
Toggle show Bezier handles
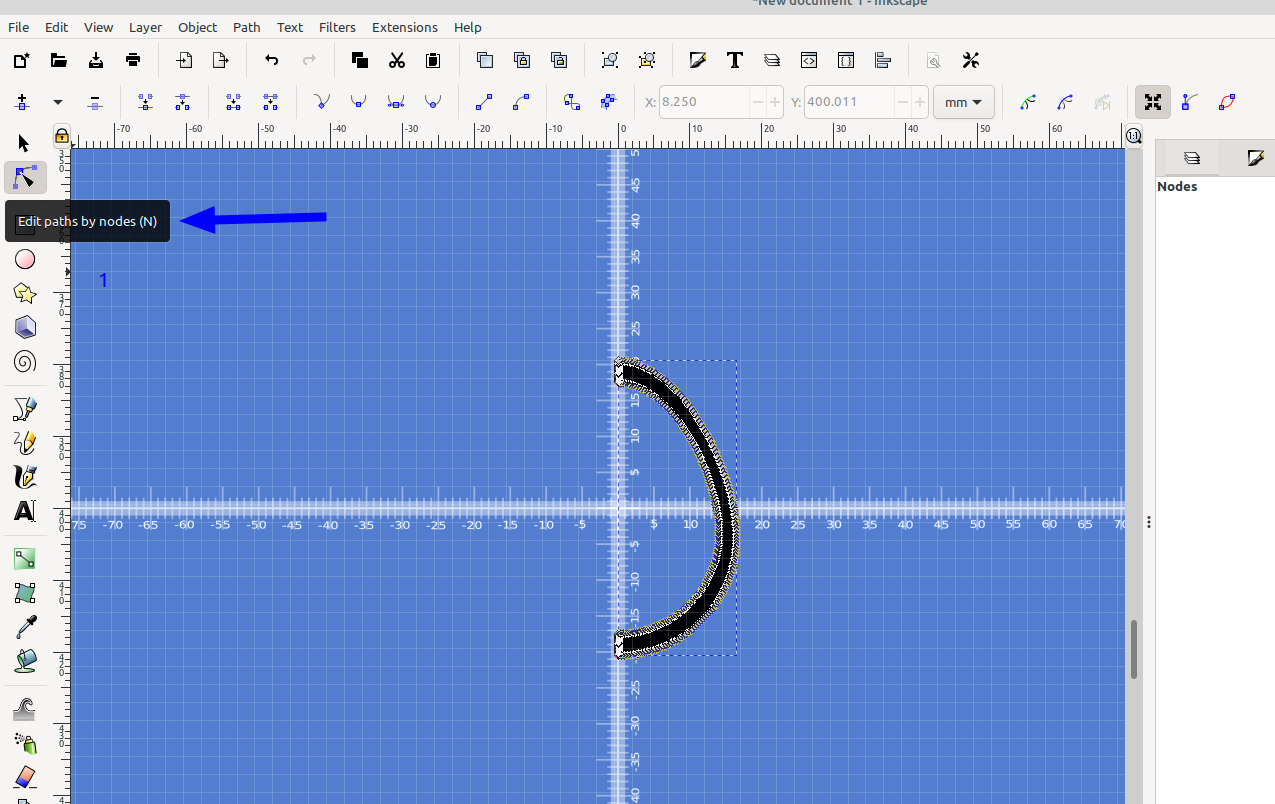tap(1190, 102)
